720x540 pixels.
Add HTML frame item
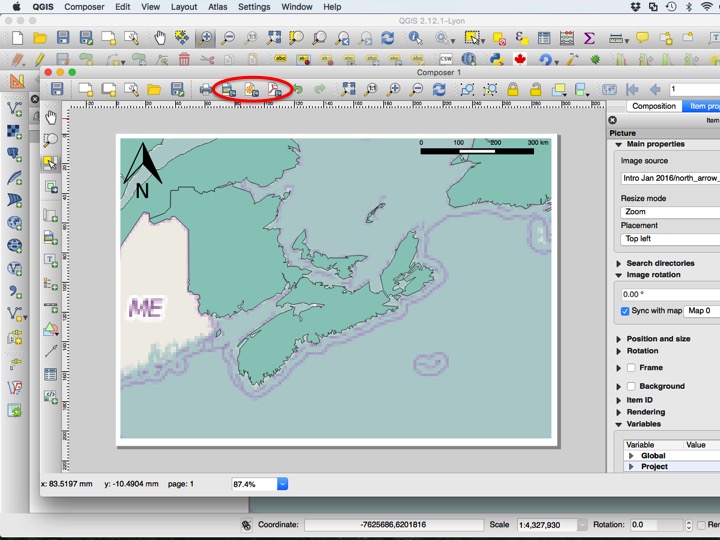pyautogui.click(x=51, y=396)
